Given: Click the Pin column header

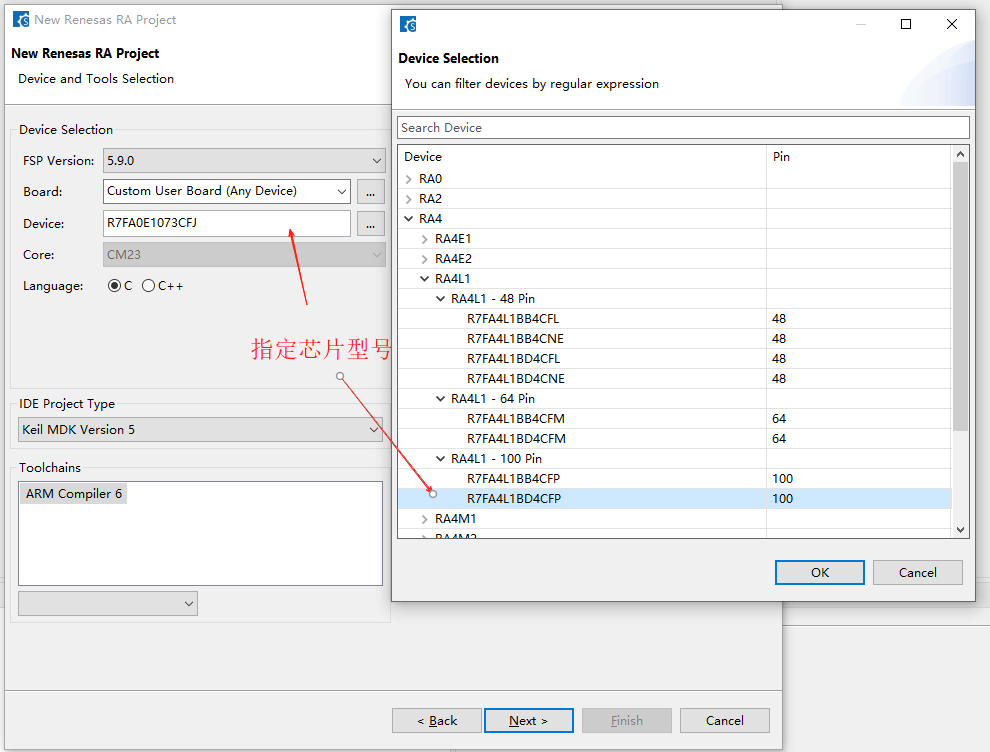Looking at the screenshot, I should (859, 157).
